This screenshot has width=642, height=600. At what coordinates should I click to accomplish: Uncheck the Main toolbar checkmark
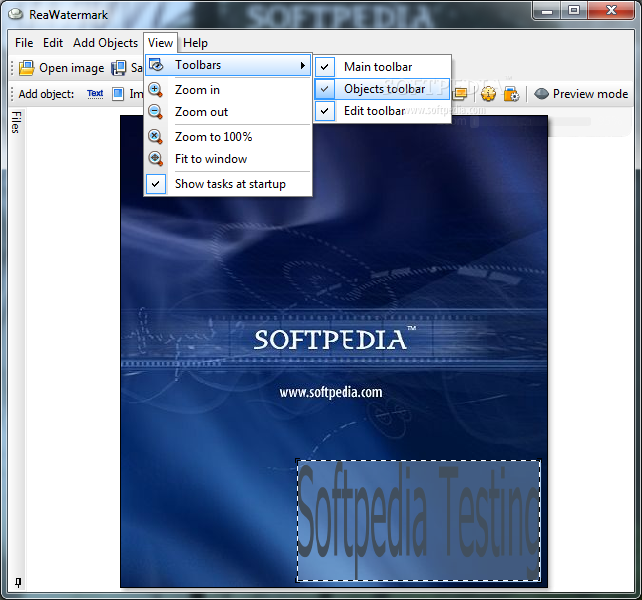325,67
